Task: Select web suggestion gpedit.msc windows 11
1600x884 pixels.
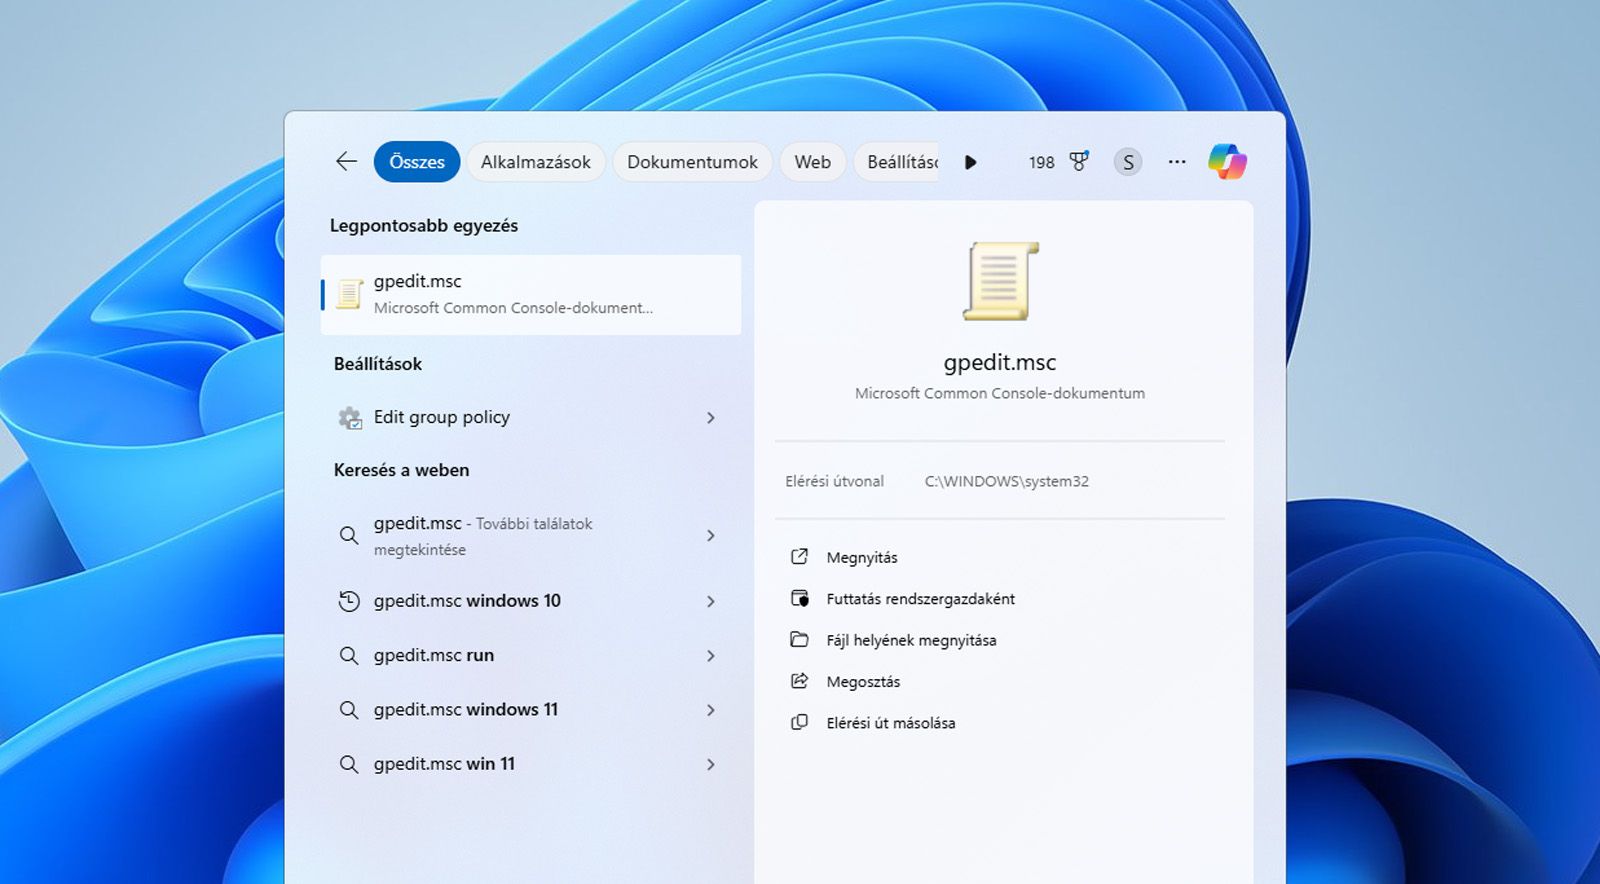Action: 531,710
